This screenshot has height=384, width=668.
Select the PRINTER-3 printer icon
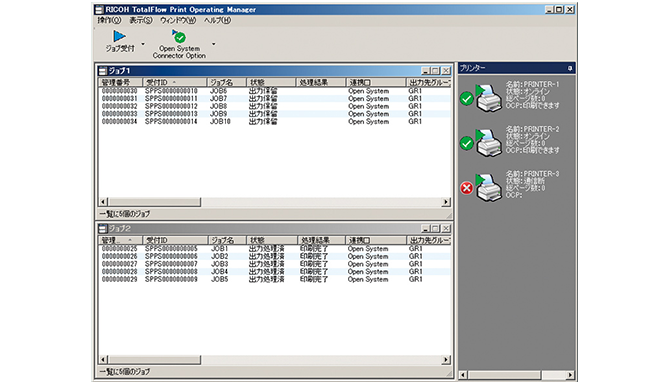(489, 188)
